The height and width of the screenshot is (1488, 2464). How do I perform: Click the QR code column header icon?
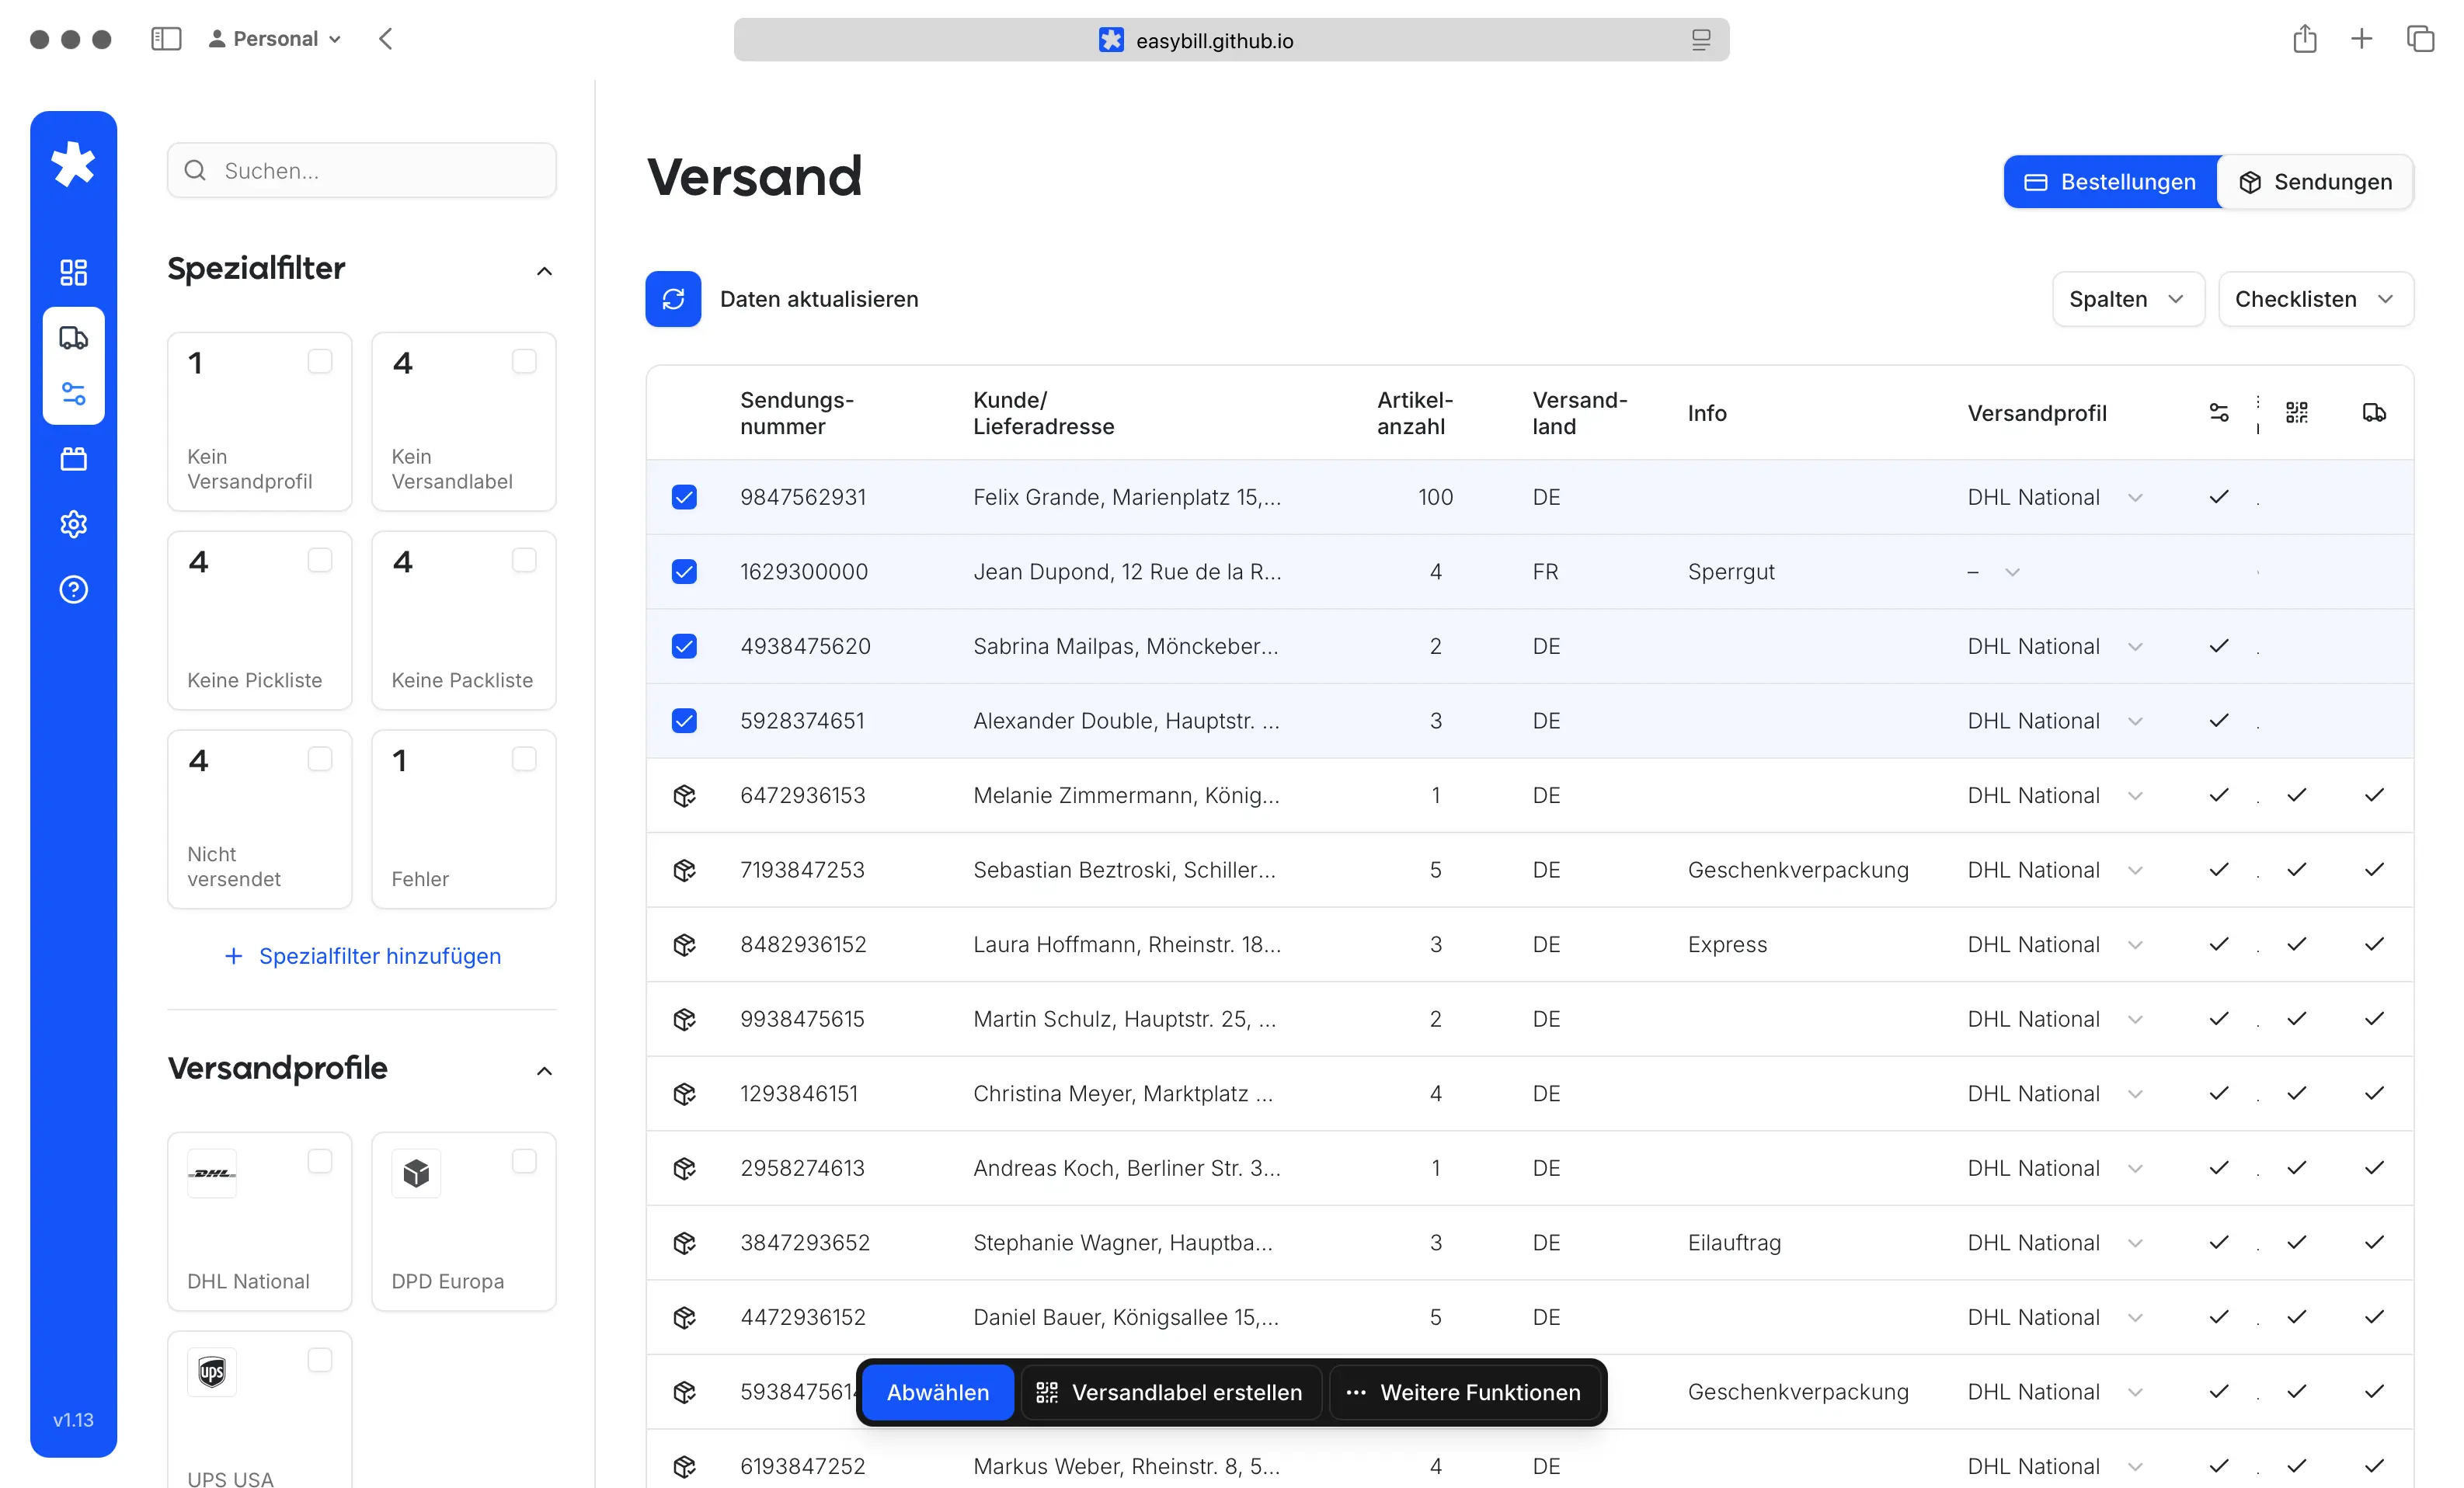tap(2296, 413)
